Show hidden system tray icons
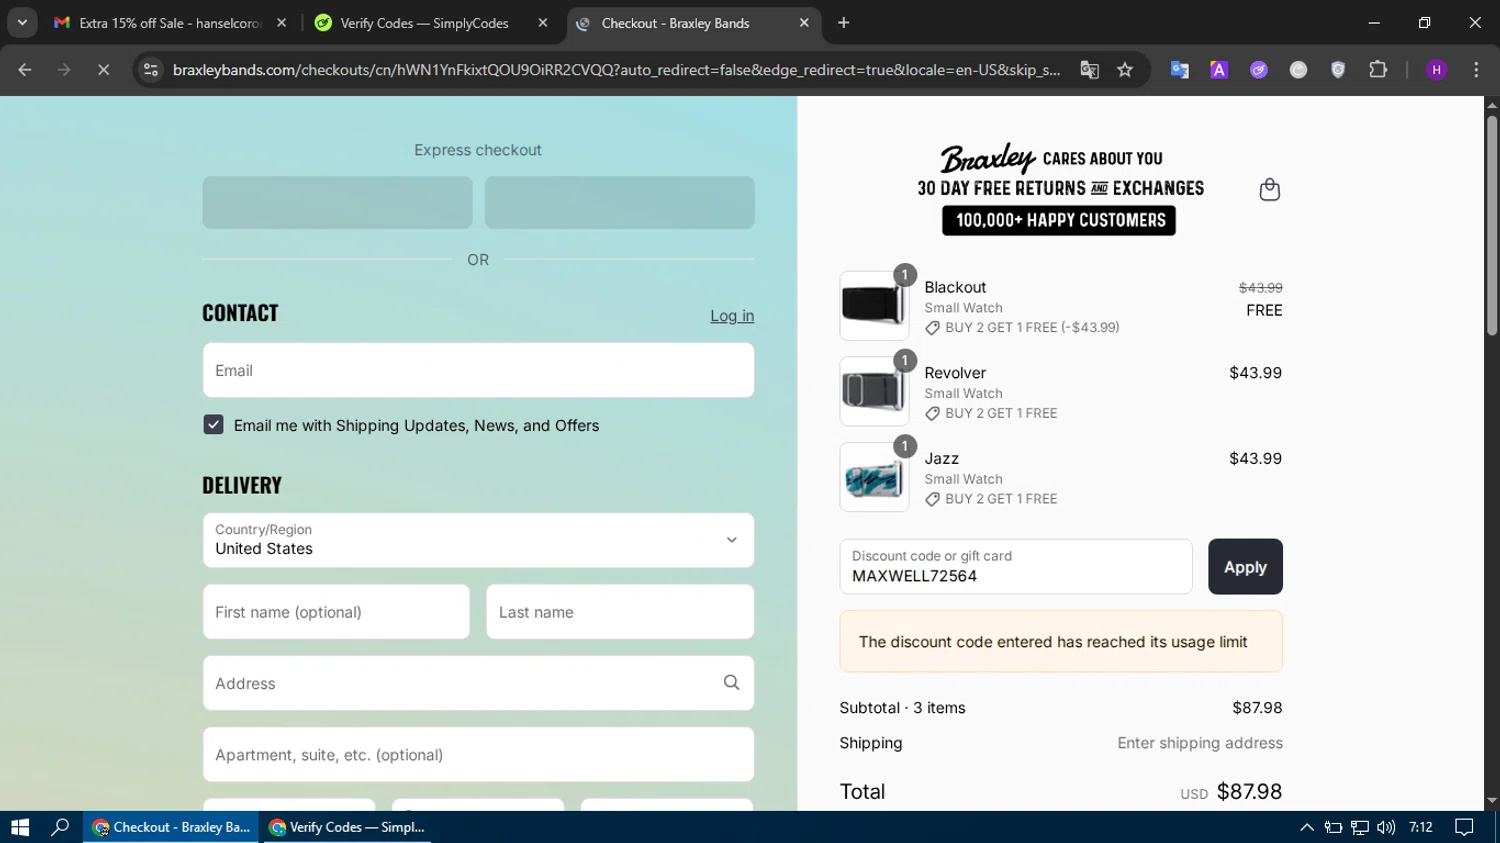This screenshot has height=843, width=1500. 1306,827
